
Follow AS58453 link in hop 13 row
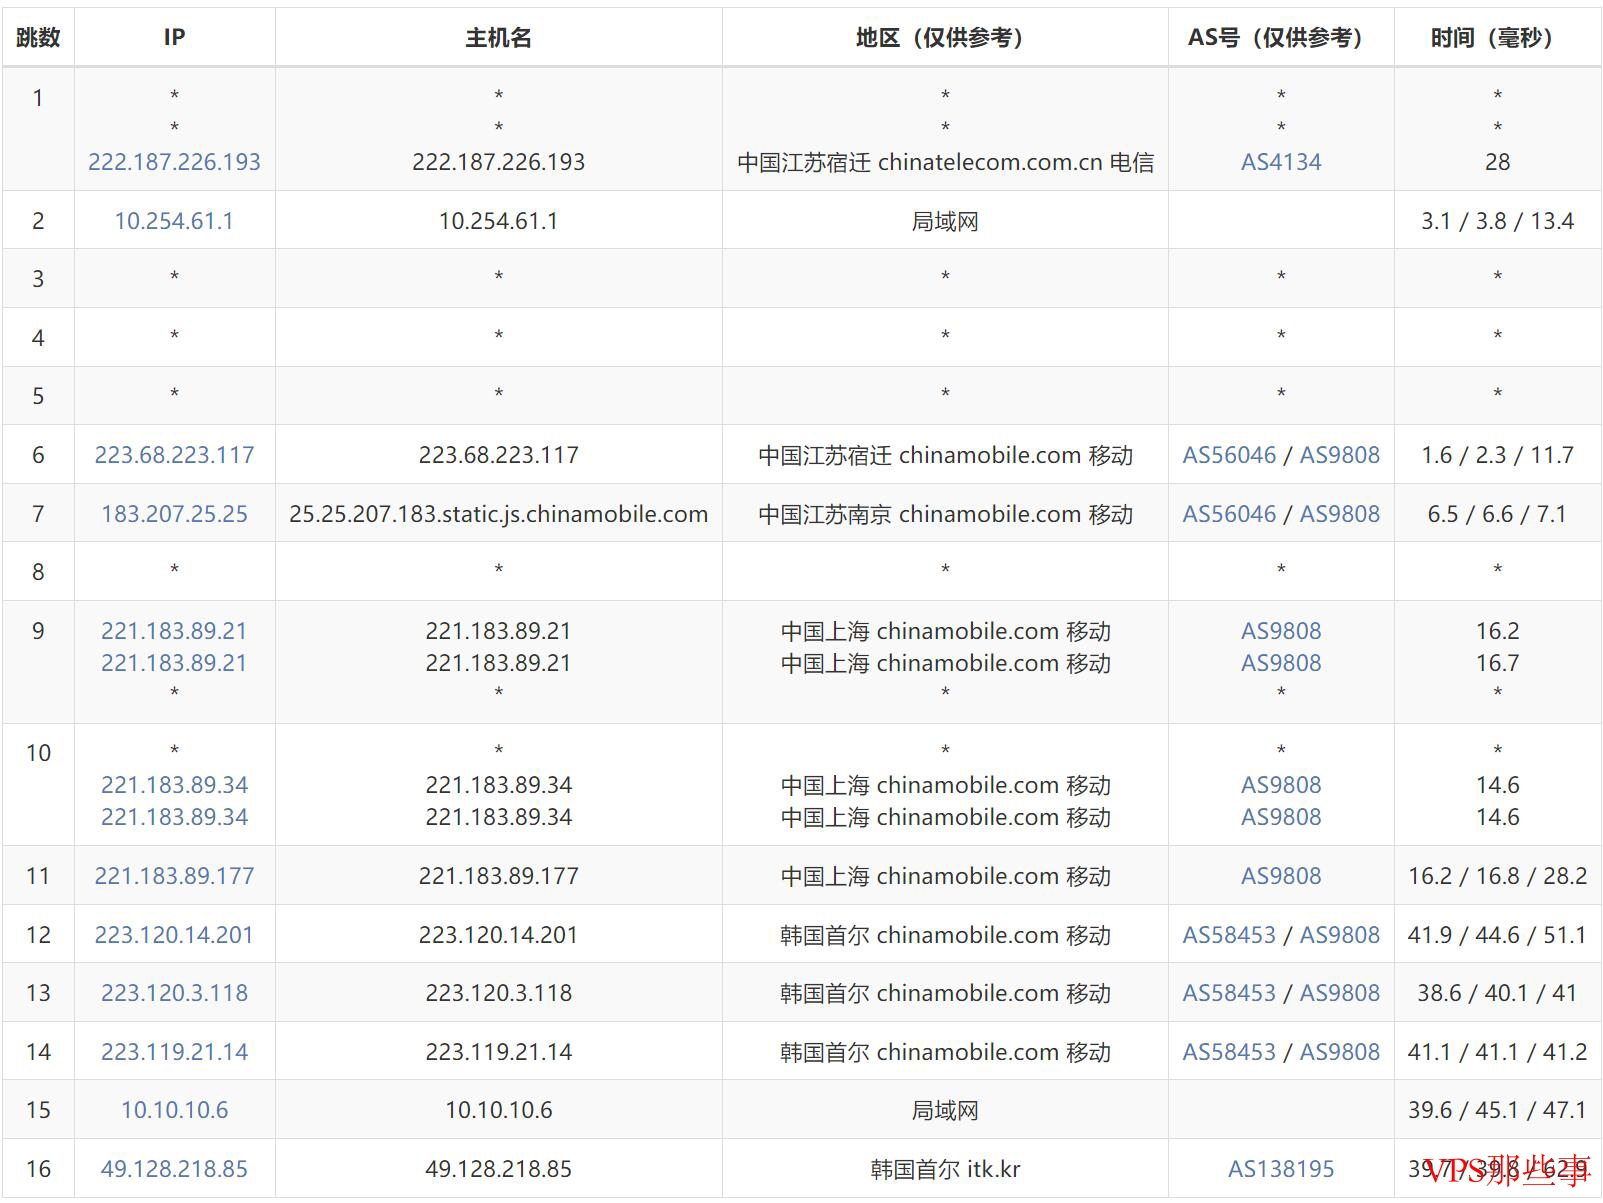[1229, 993]
